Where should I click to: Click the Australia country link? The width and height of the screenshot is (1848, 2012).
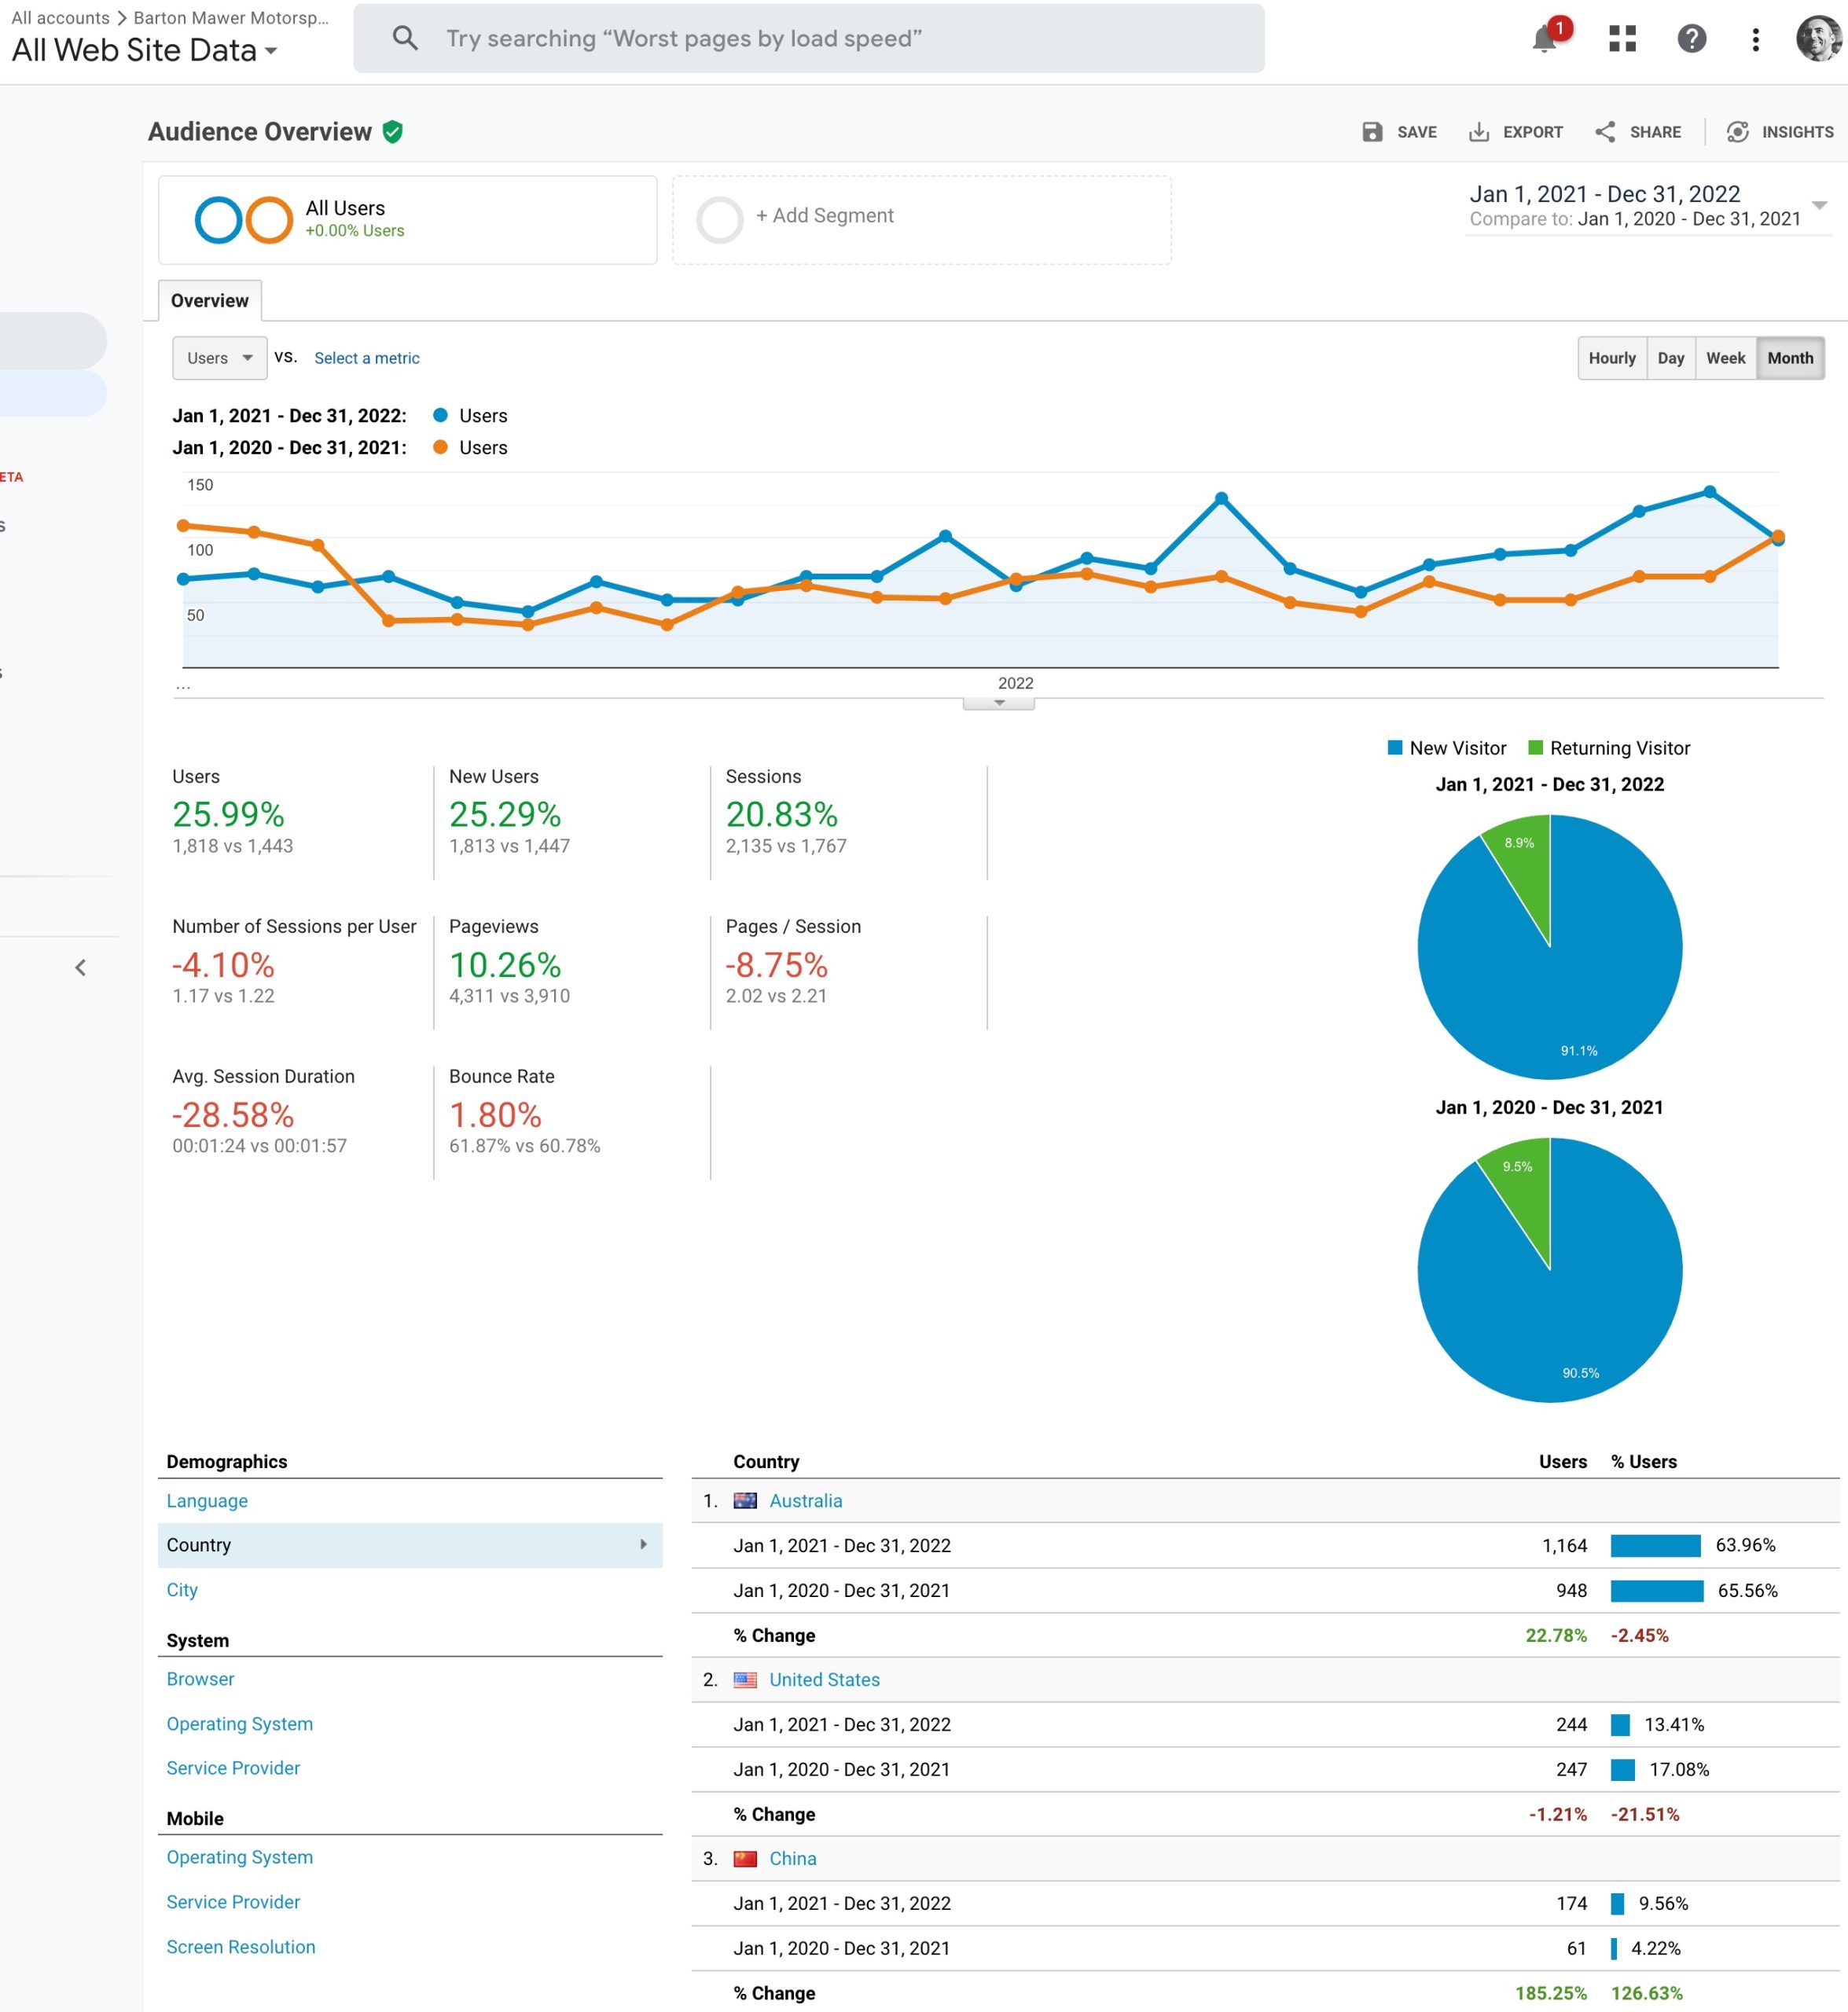806,1500
